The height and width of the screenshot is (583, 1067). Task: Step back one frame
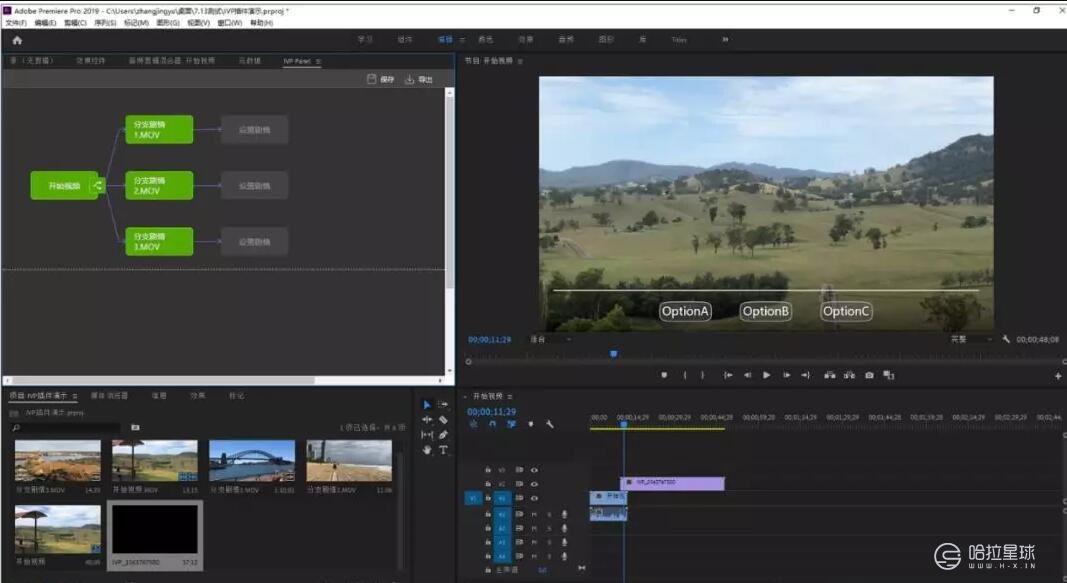tap(747, 375)
